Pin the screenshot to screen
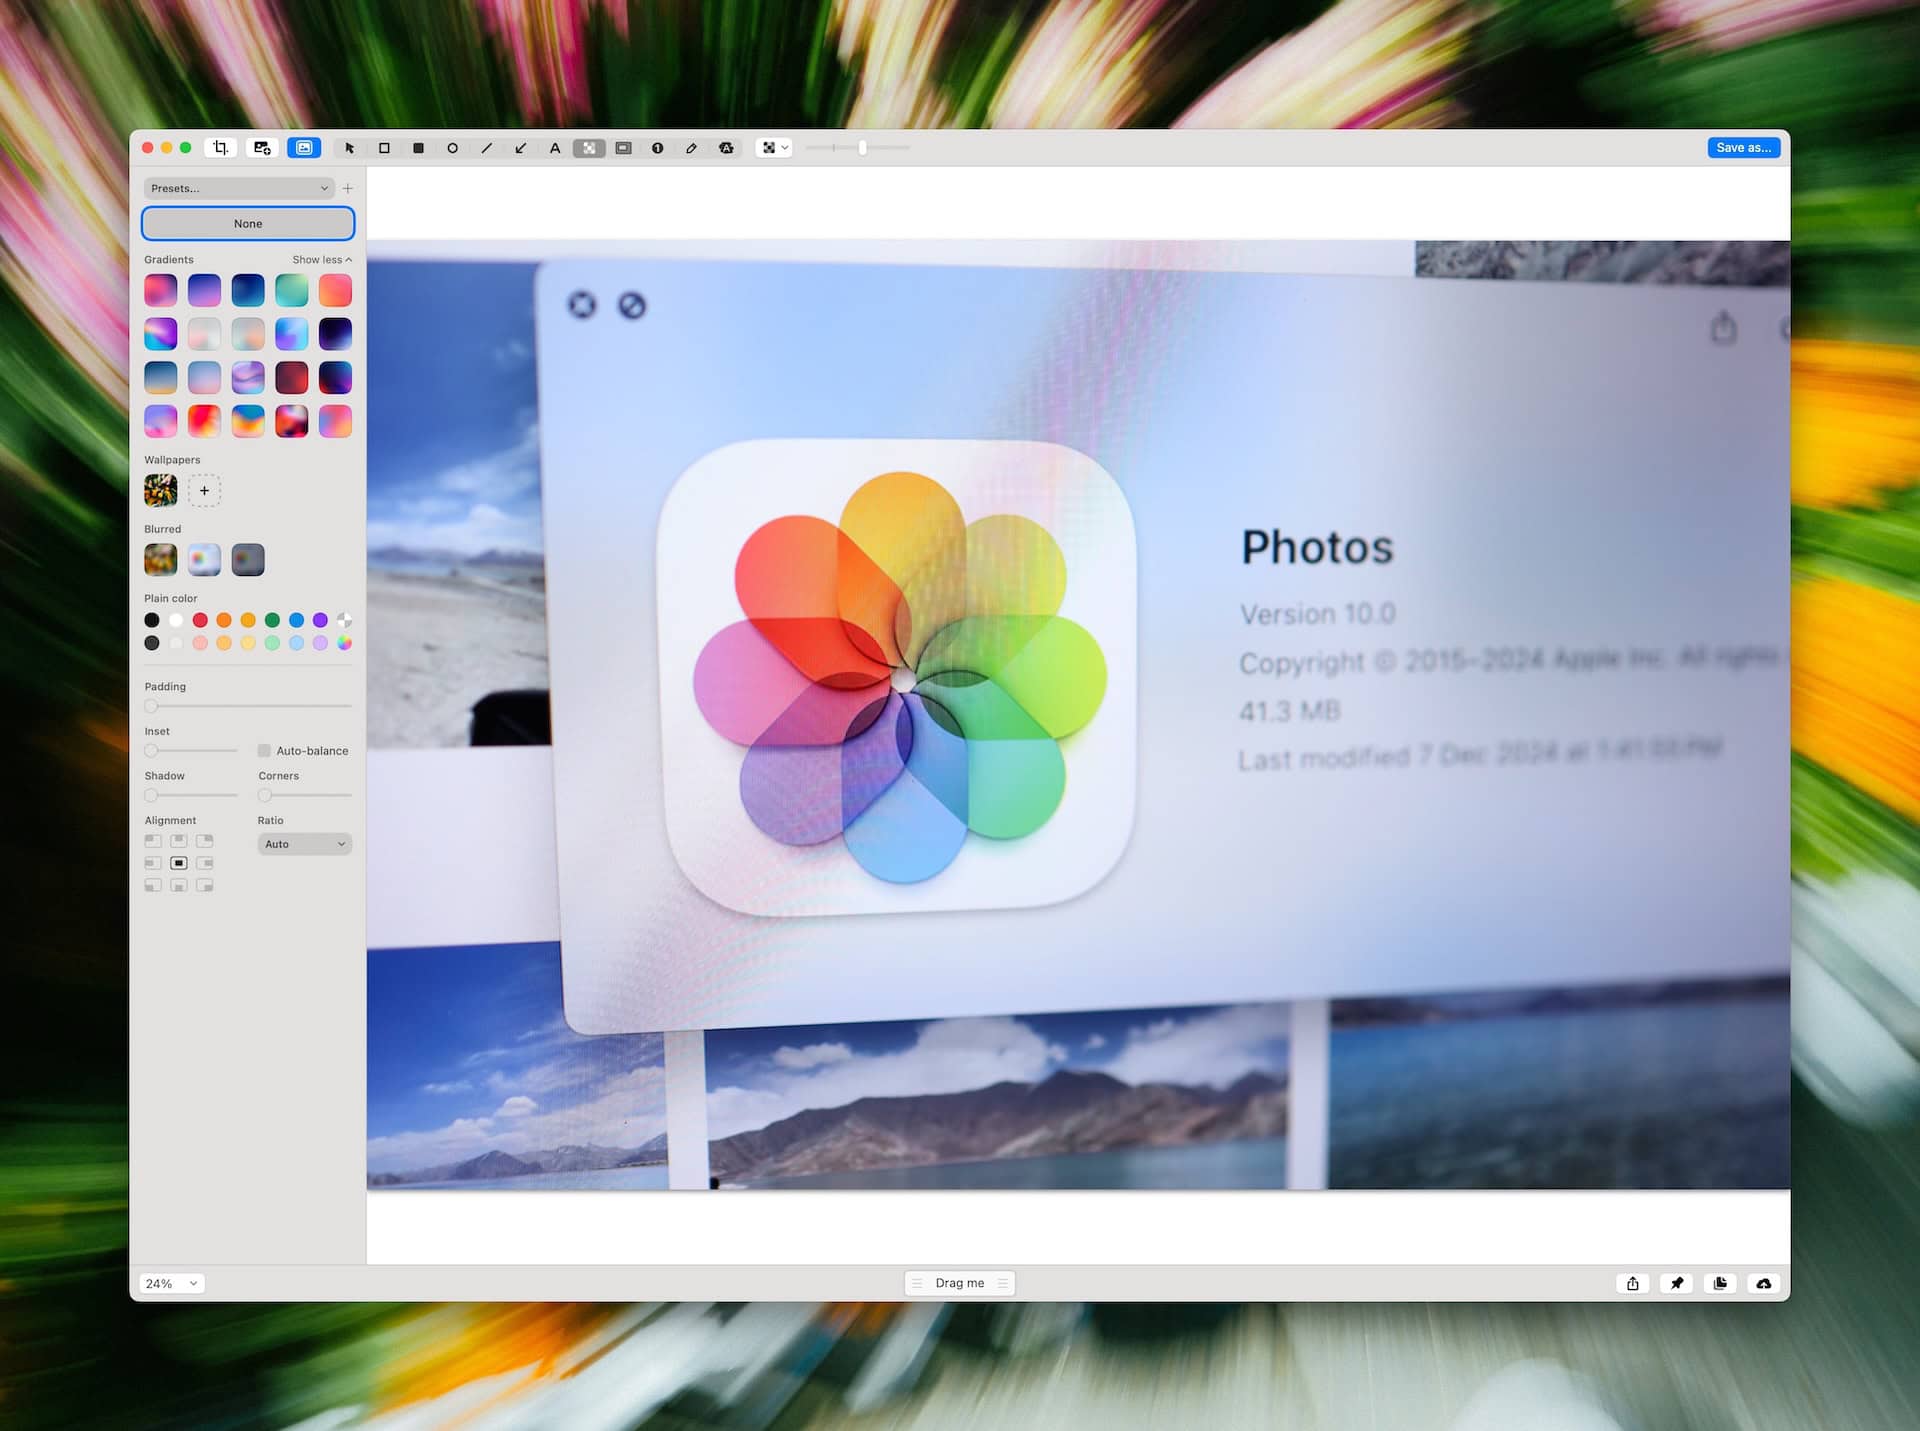The height and width of the screenshot is (1431, 1920). click(x=1676, y=1283)
